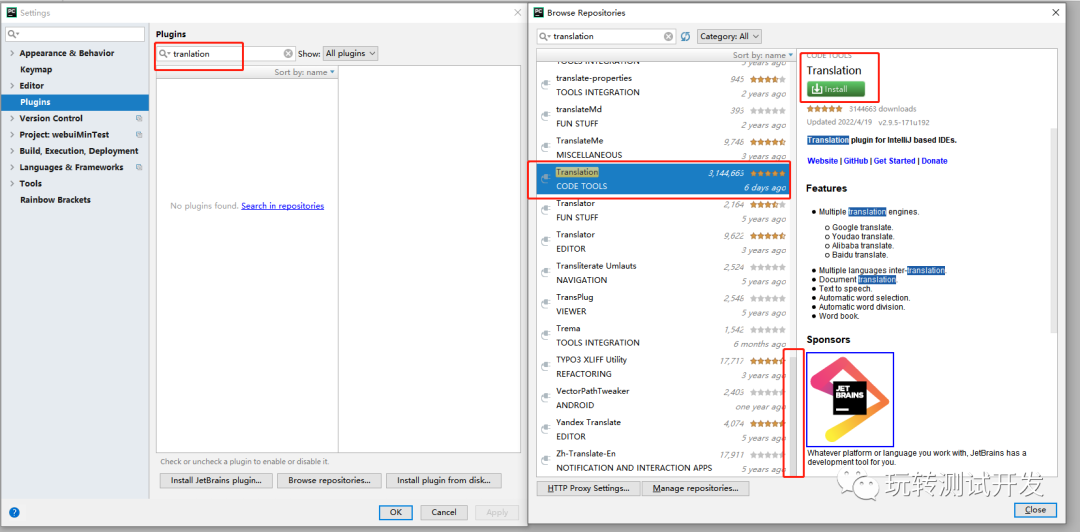Expand the Editor settings node

pyautogui.click(x=12, y=85)
